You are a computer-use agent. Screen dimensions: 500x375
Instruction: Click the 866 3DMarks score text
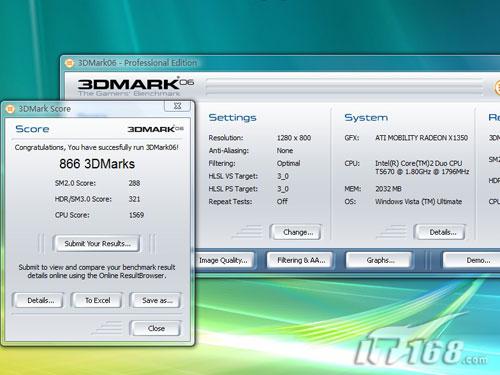tap(97, 164)
